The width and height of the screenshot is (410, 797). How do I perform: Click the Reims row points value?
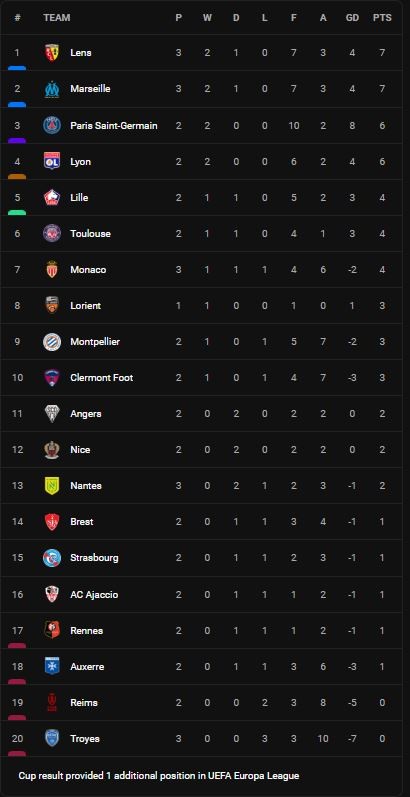point(382,702)
